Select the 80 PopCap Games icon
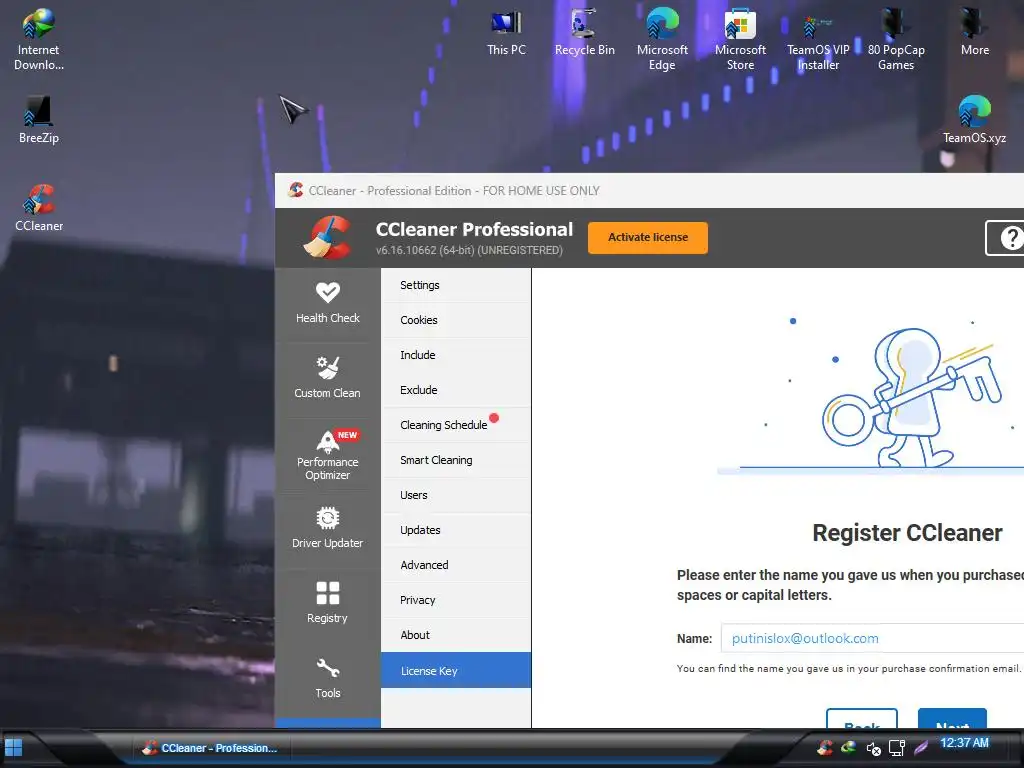This screenshot has width=1024, height=768. click(x=896, y=39)
